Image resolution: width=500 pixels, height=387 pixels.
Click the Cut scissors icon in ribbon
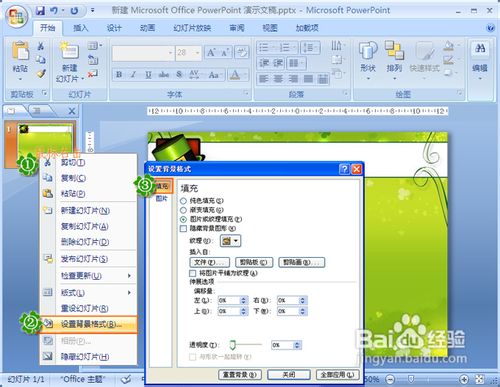click(41, 46)
